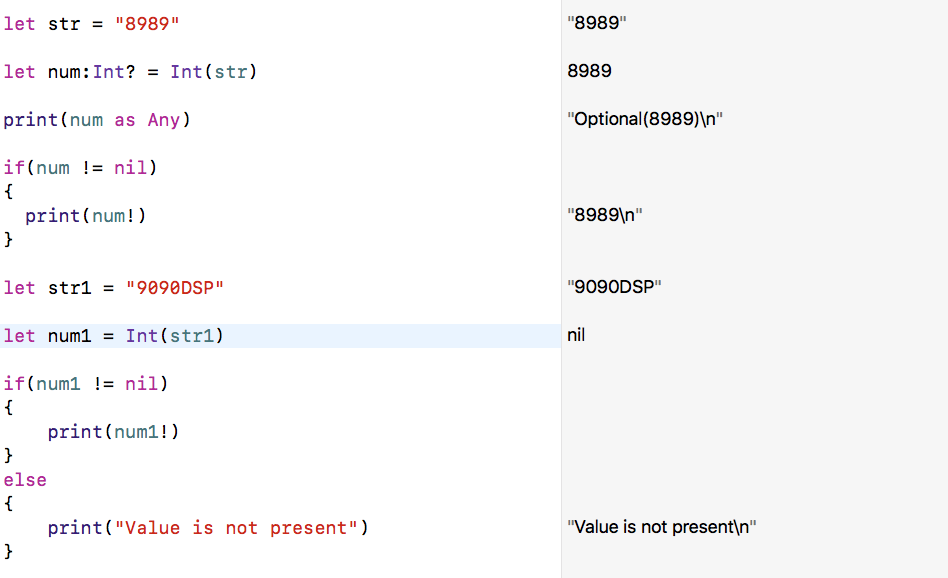This screenshot has height=578, width=948.
Task: Click the nil result in the sidebar
Action: pos(576,335)
